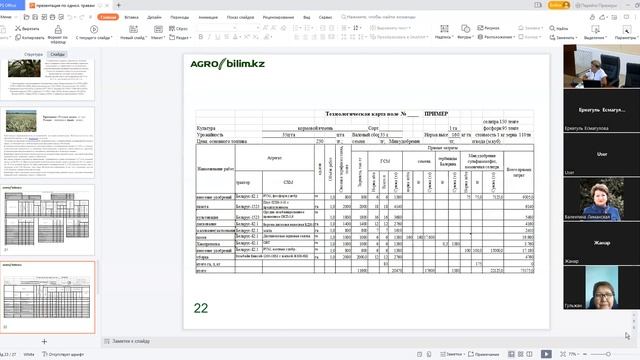Open the slide Layout (Макет) icon
The image size is (640, 360).
pyautogui.click(x=158, y=29)
